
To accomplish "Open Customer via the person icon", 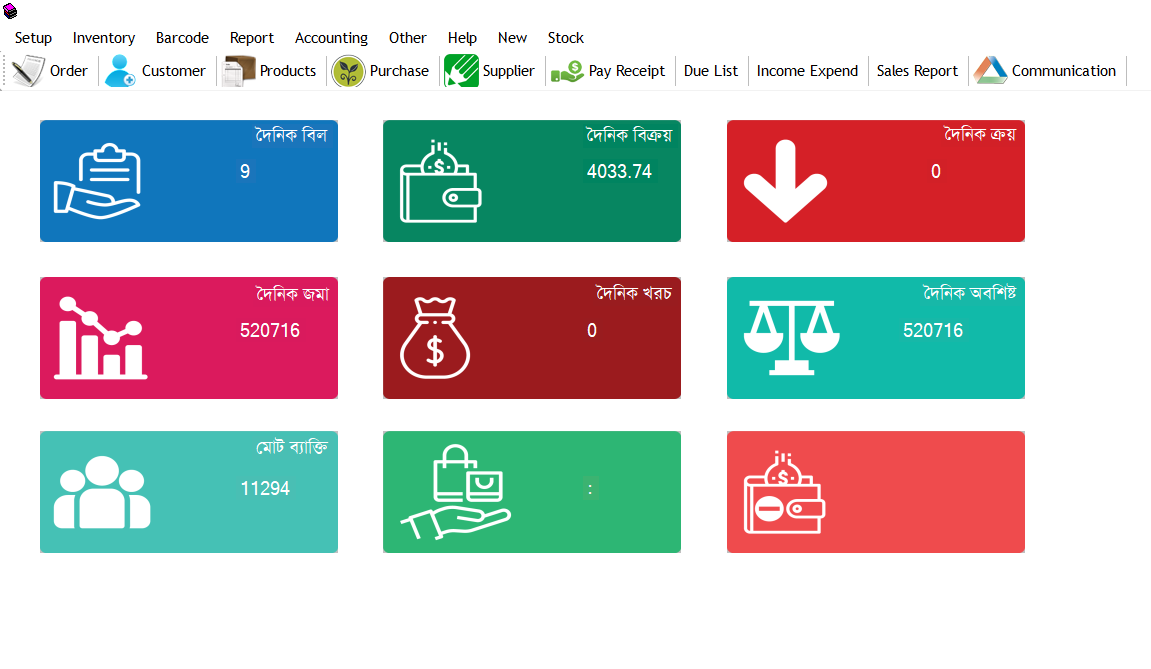I will 121,71.
